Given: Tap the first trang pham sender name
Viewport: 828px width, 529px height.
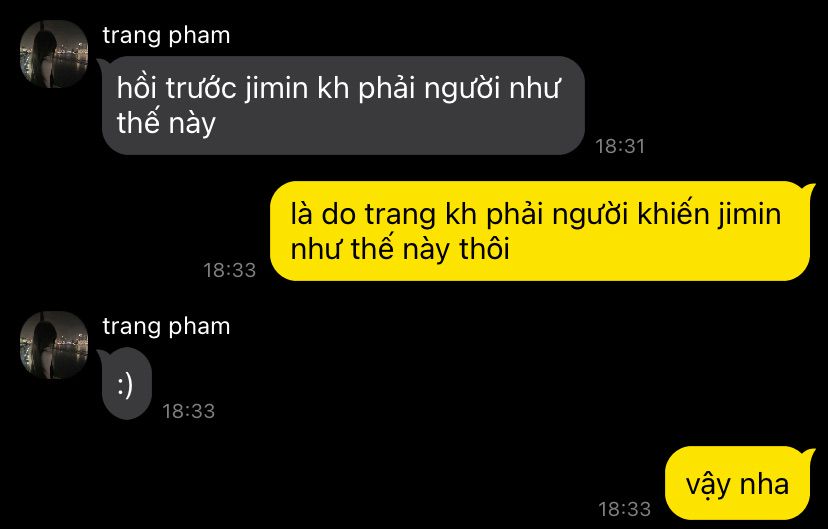Looking at the screenshot, I should point(166,36).
